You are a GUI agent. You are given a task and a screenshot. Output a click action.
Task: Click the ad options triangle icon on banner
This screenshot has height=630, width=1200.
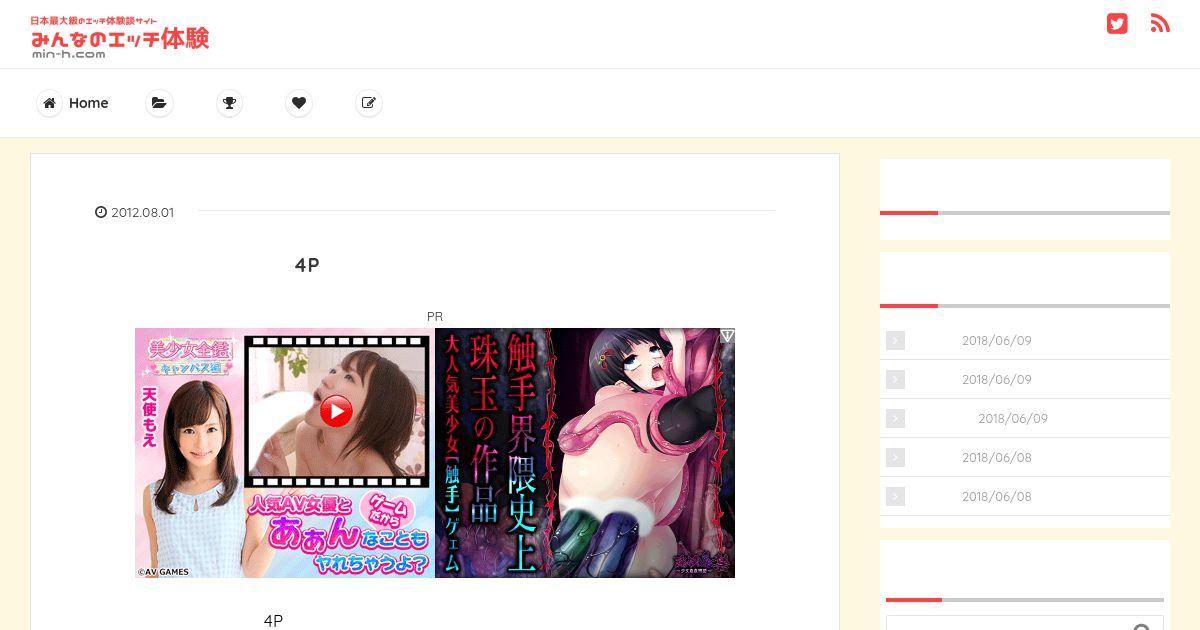click(x=727, y=336)
